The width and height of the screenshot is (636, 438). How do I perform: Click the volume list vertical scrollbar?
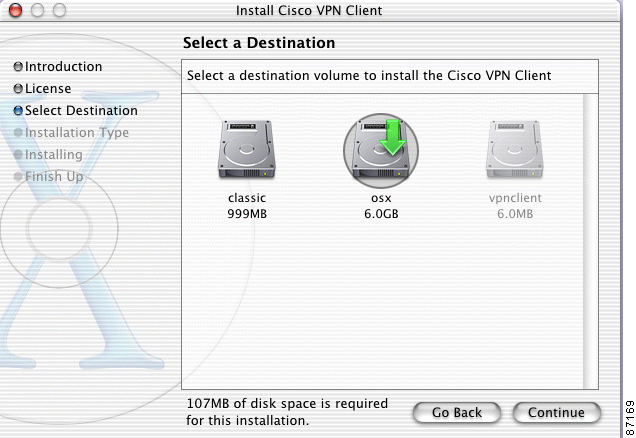pos(591,240)
